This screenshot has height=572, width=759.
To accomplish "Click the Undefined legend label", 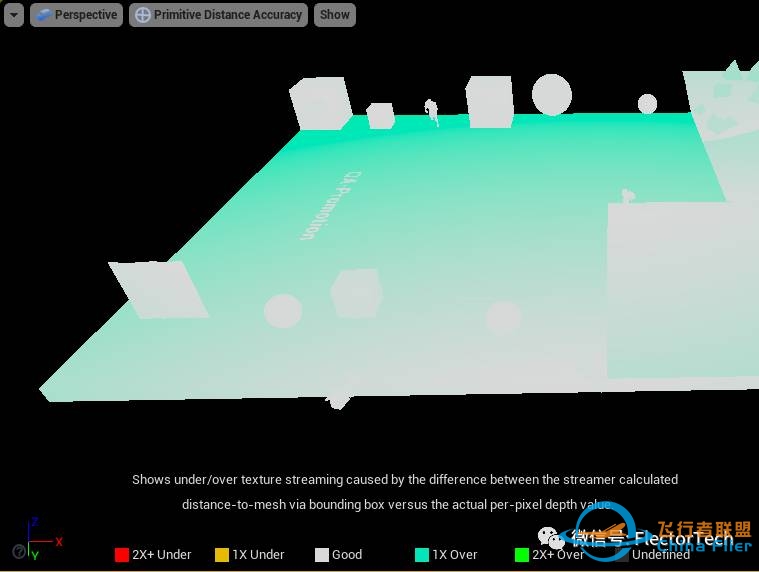I will pos(661,555).
